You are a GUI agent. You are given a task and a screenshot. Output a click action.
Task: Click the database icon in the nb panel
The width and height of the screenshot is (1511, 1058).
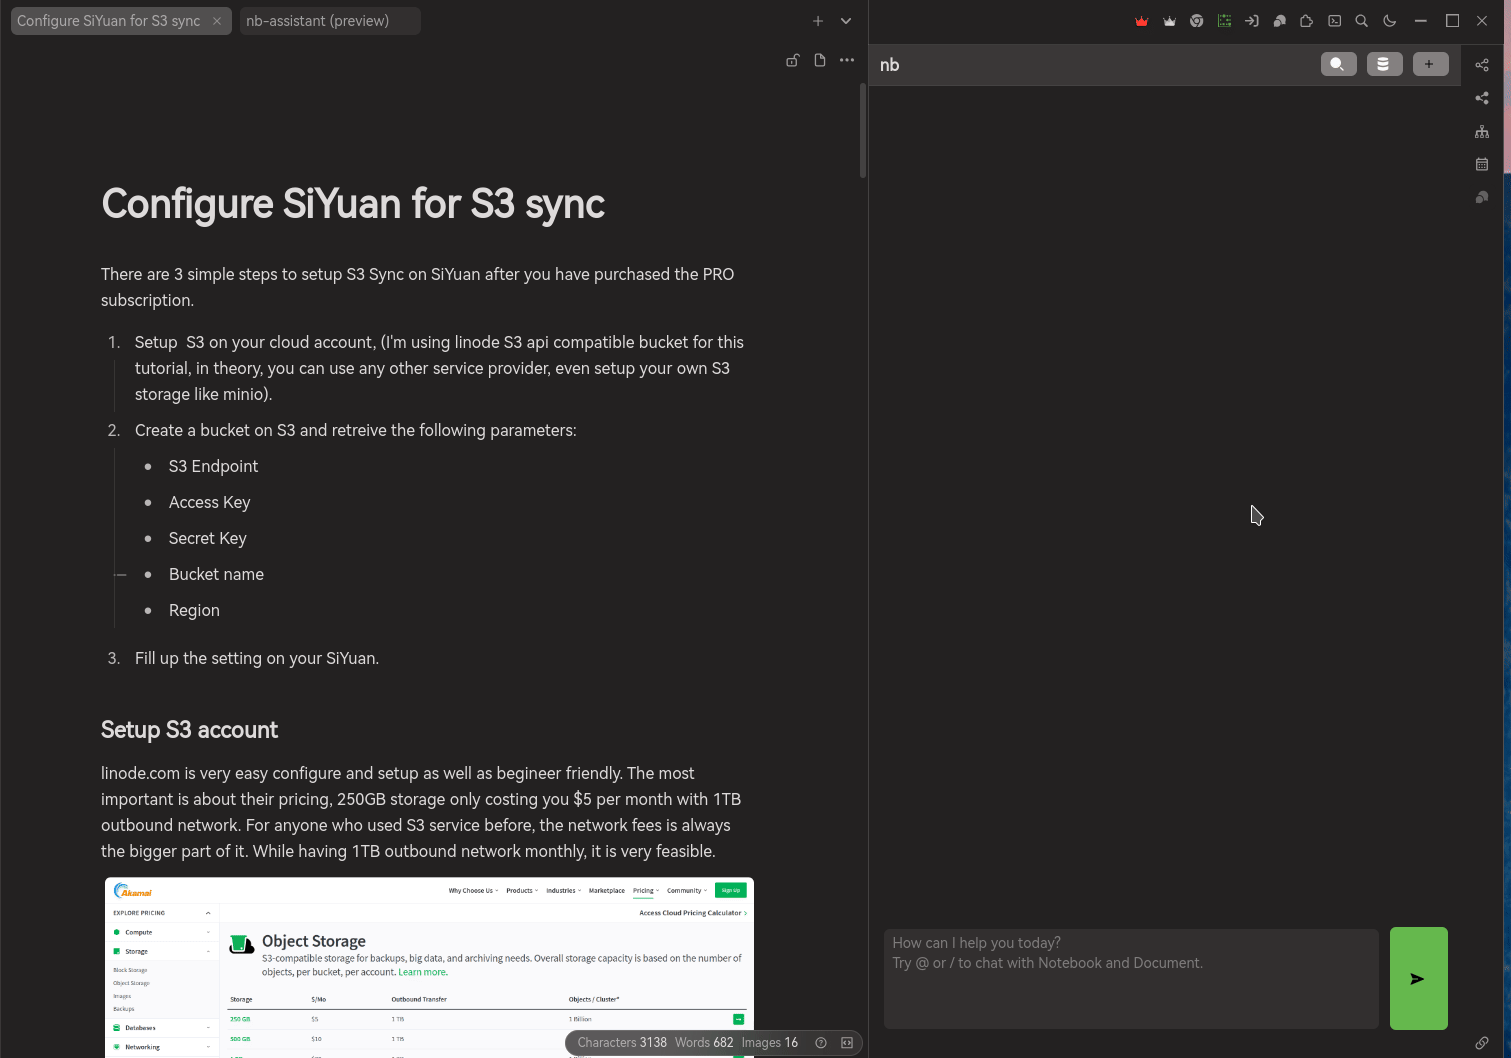coord(1384,64)
